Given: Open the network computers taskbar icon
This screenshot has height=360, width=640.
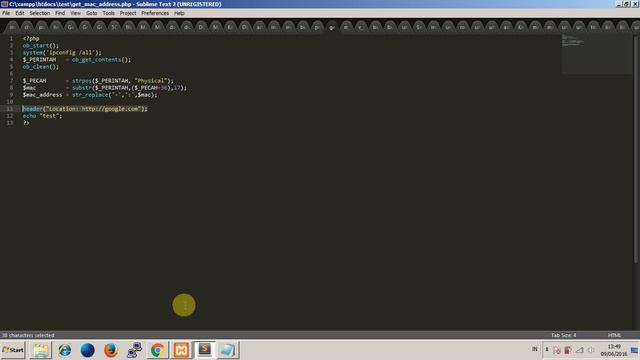Looking at the screenshot, I should [x=134, y=350].
